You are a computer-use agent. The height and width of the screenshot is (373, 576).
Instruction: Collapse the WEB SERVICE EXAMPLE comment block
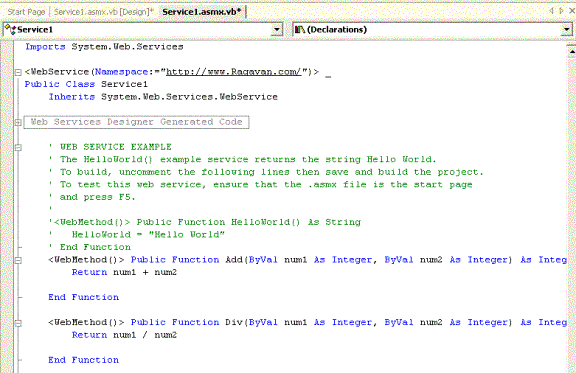pyautogui.click(x=18, y=147)
